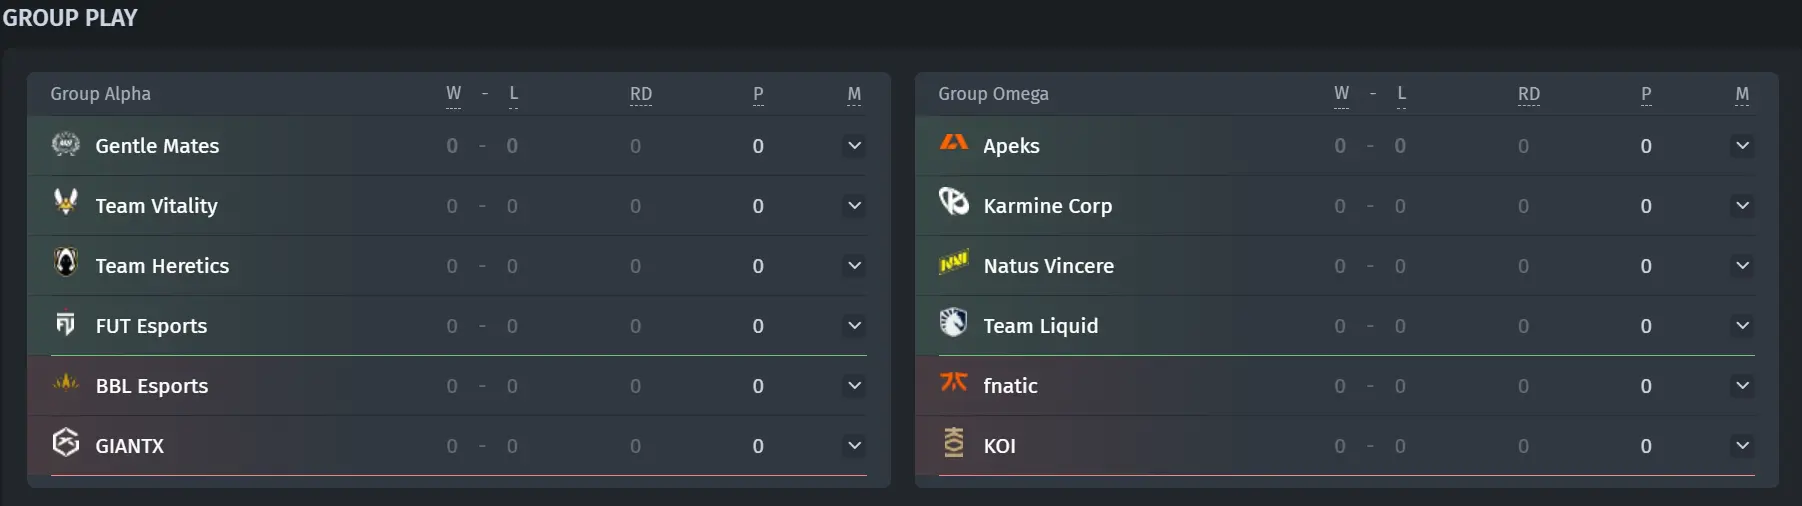Click P column header in Group Omega
The height and width of the screenshot is (506, 1802).
click(1646, 94)
